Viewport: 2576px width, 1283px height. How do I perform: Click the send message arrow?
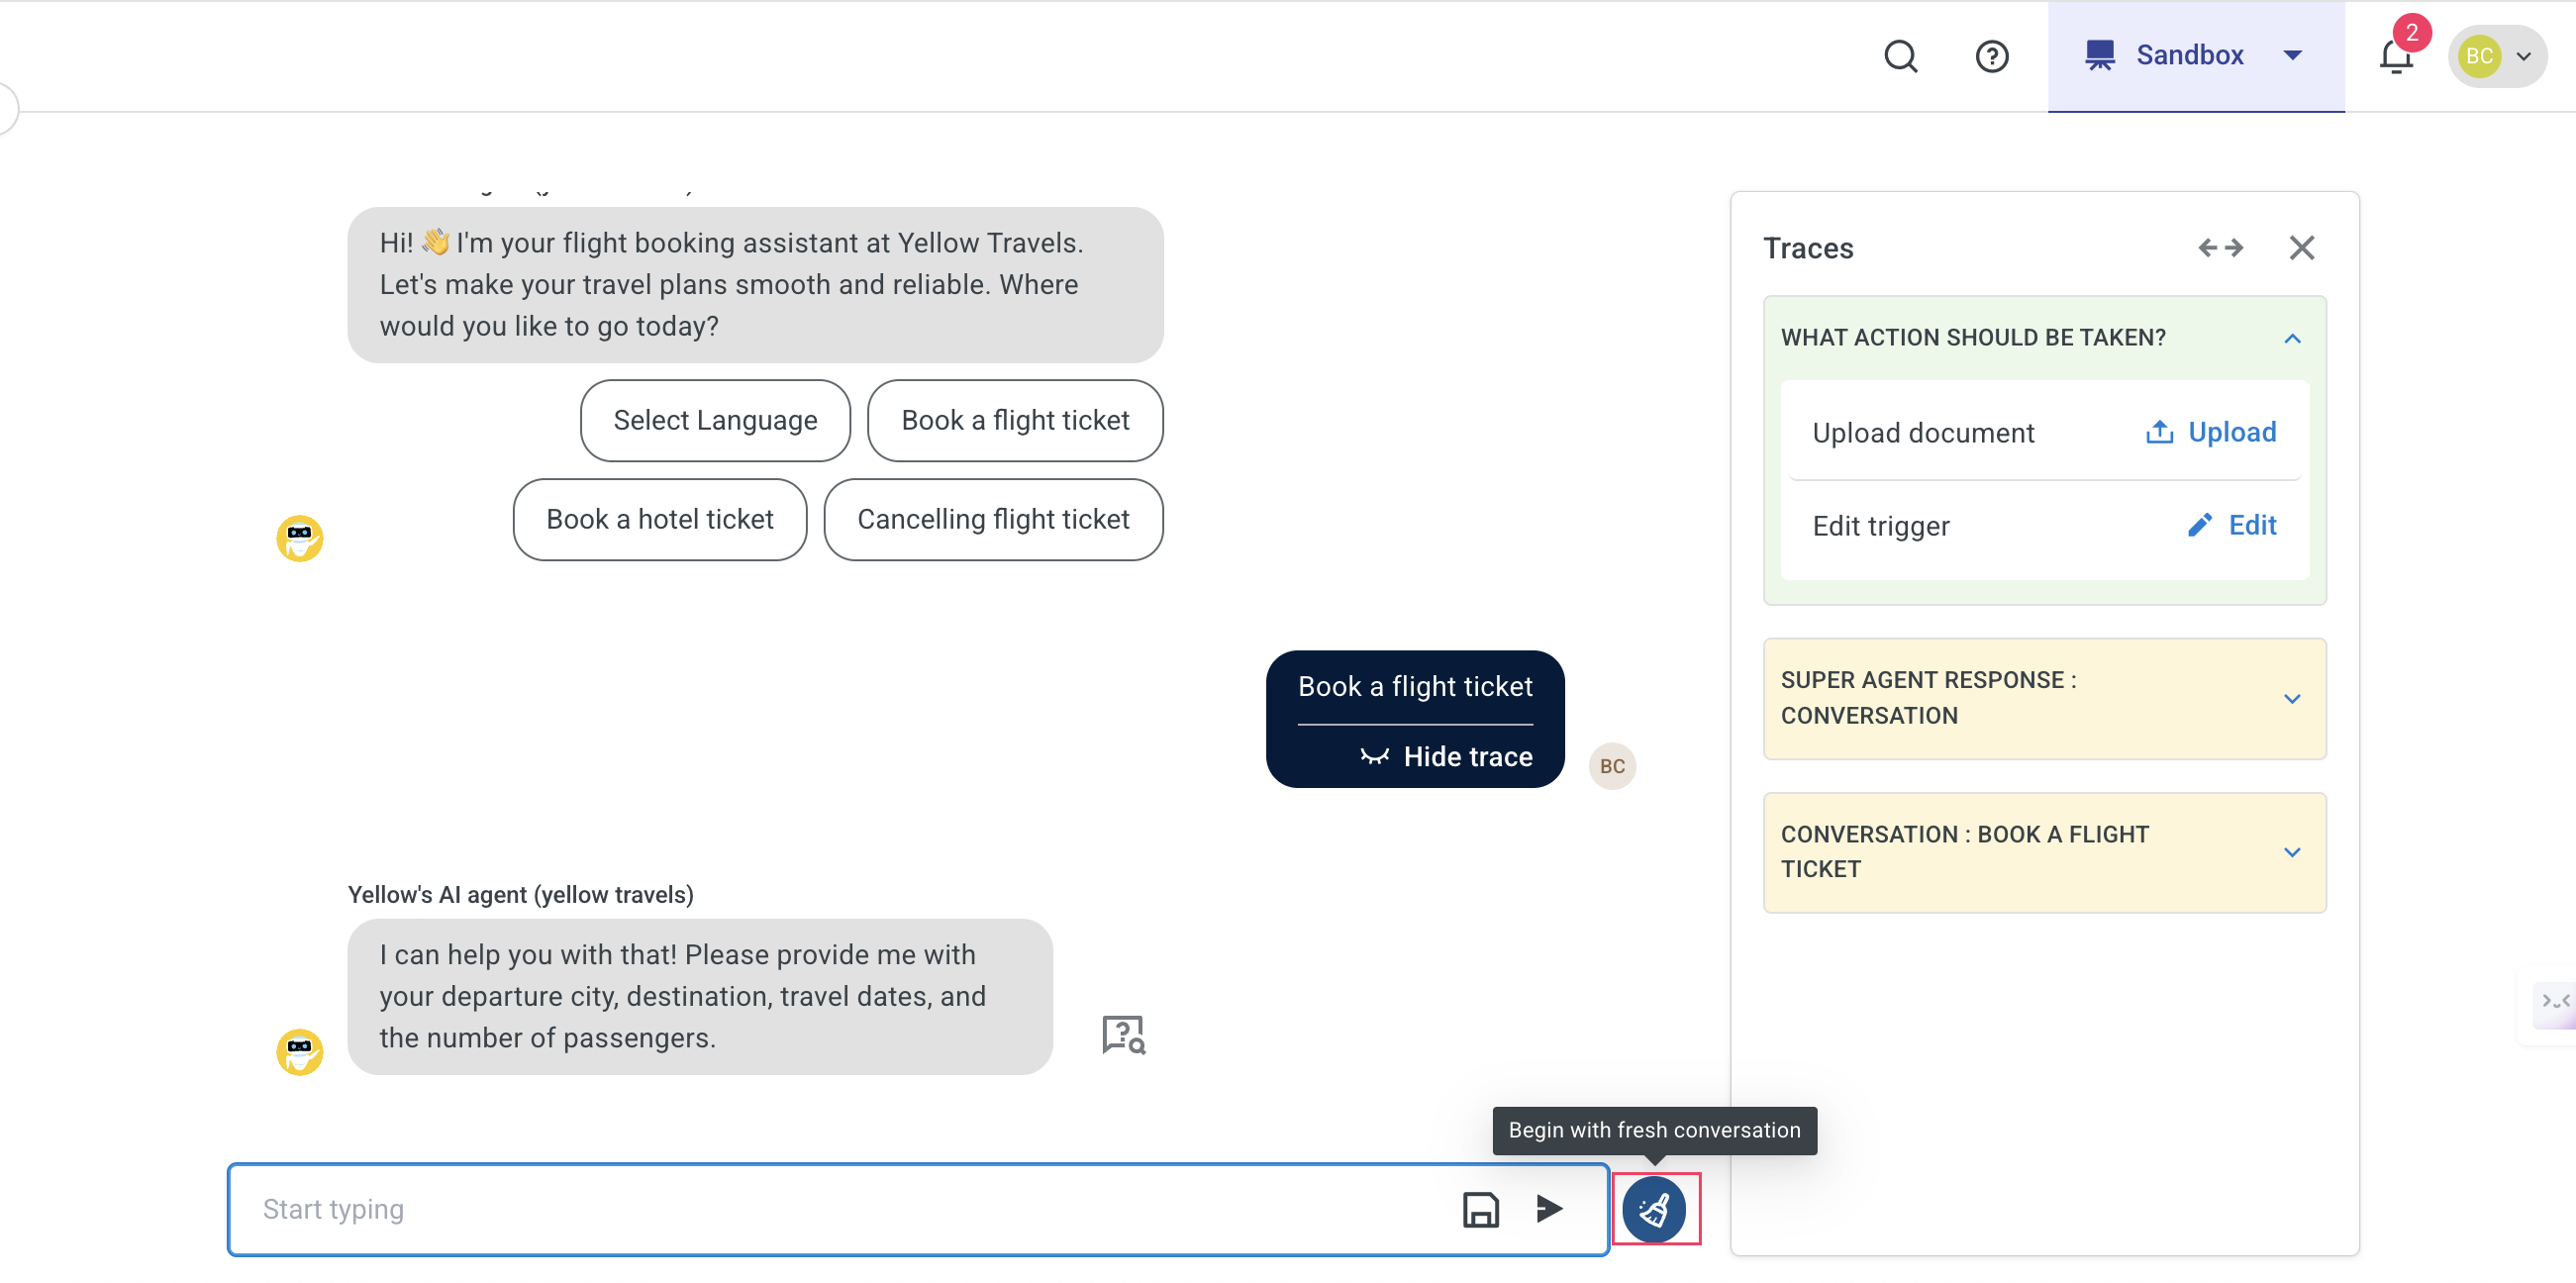click(1548, 1209)
